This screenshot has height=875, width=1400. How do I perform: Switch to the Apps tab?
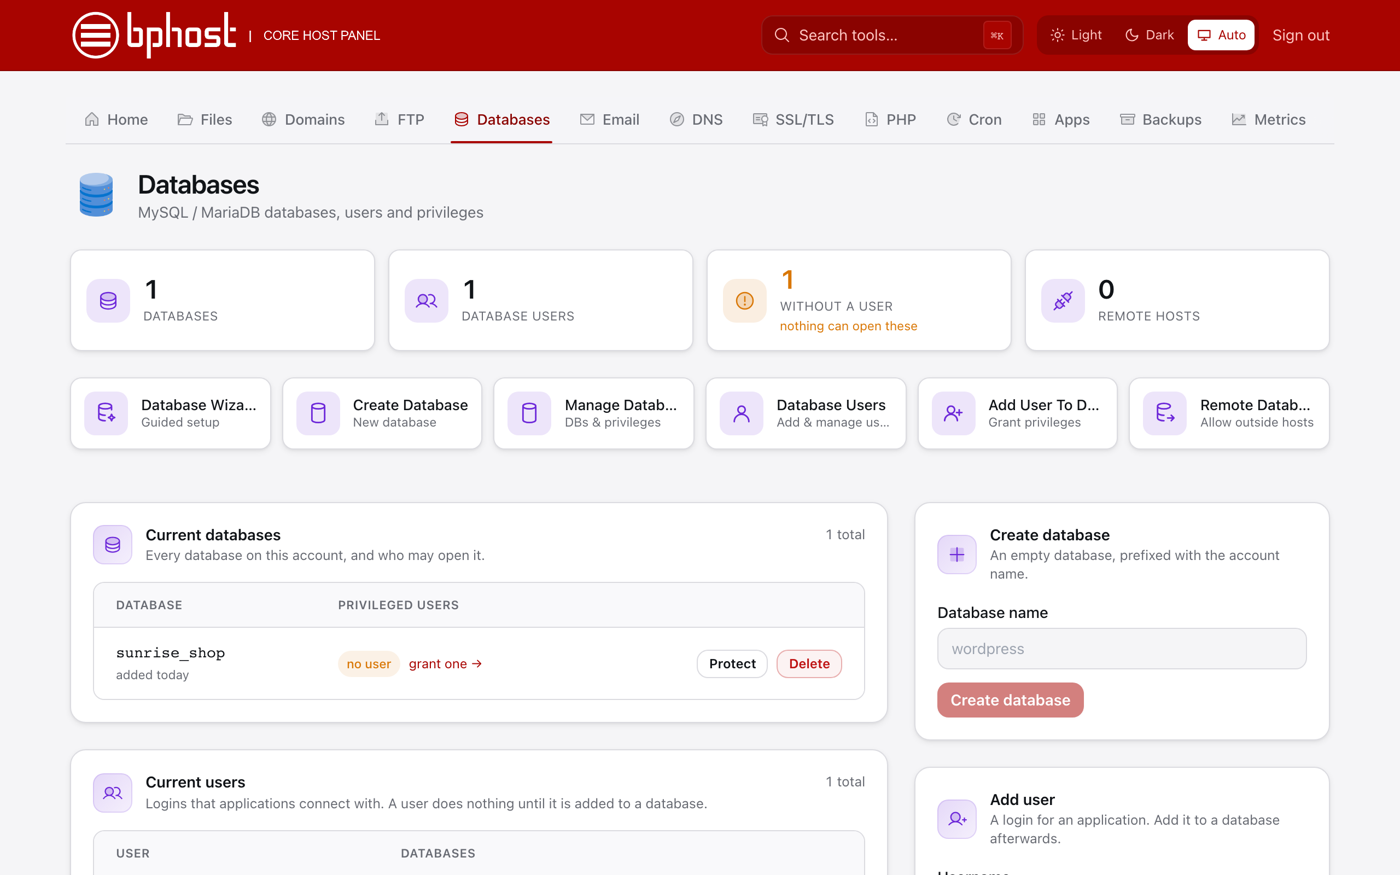pos(1060,119)
